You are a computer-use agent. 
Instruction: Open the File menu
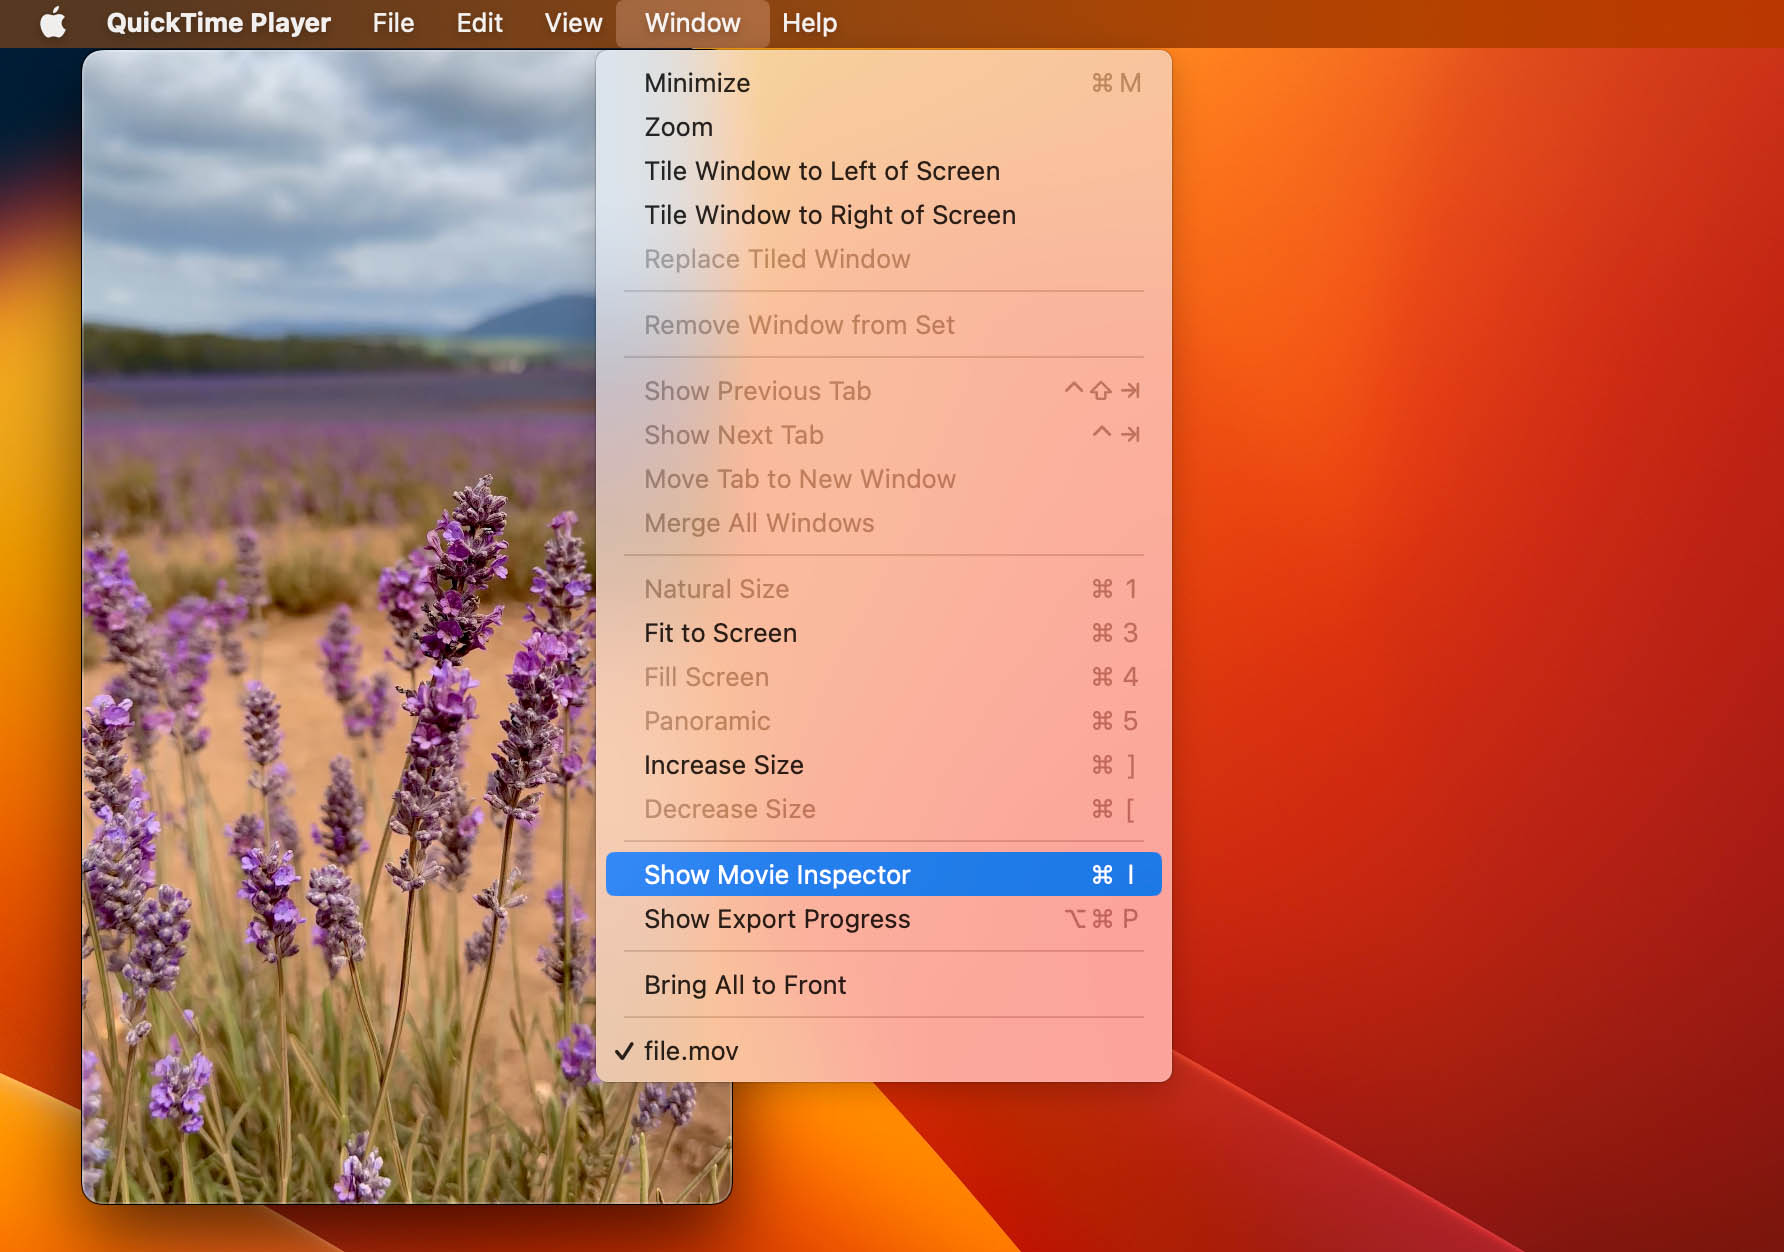pyautogui.click(x=393, y=22)
